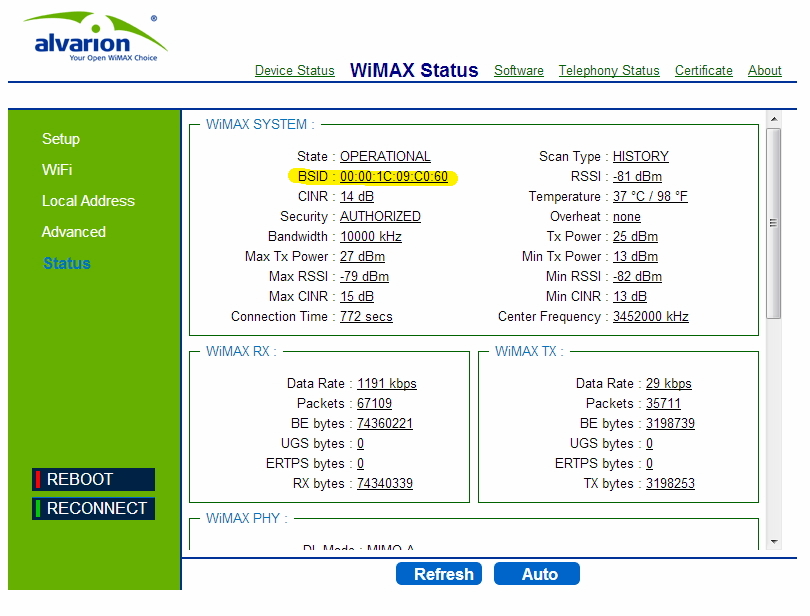This screenshot has width=810, height=616.
Task: Click the CINR value 14 dB
Action: coord(356,196)
